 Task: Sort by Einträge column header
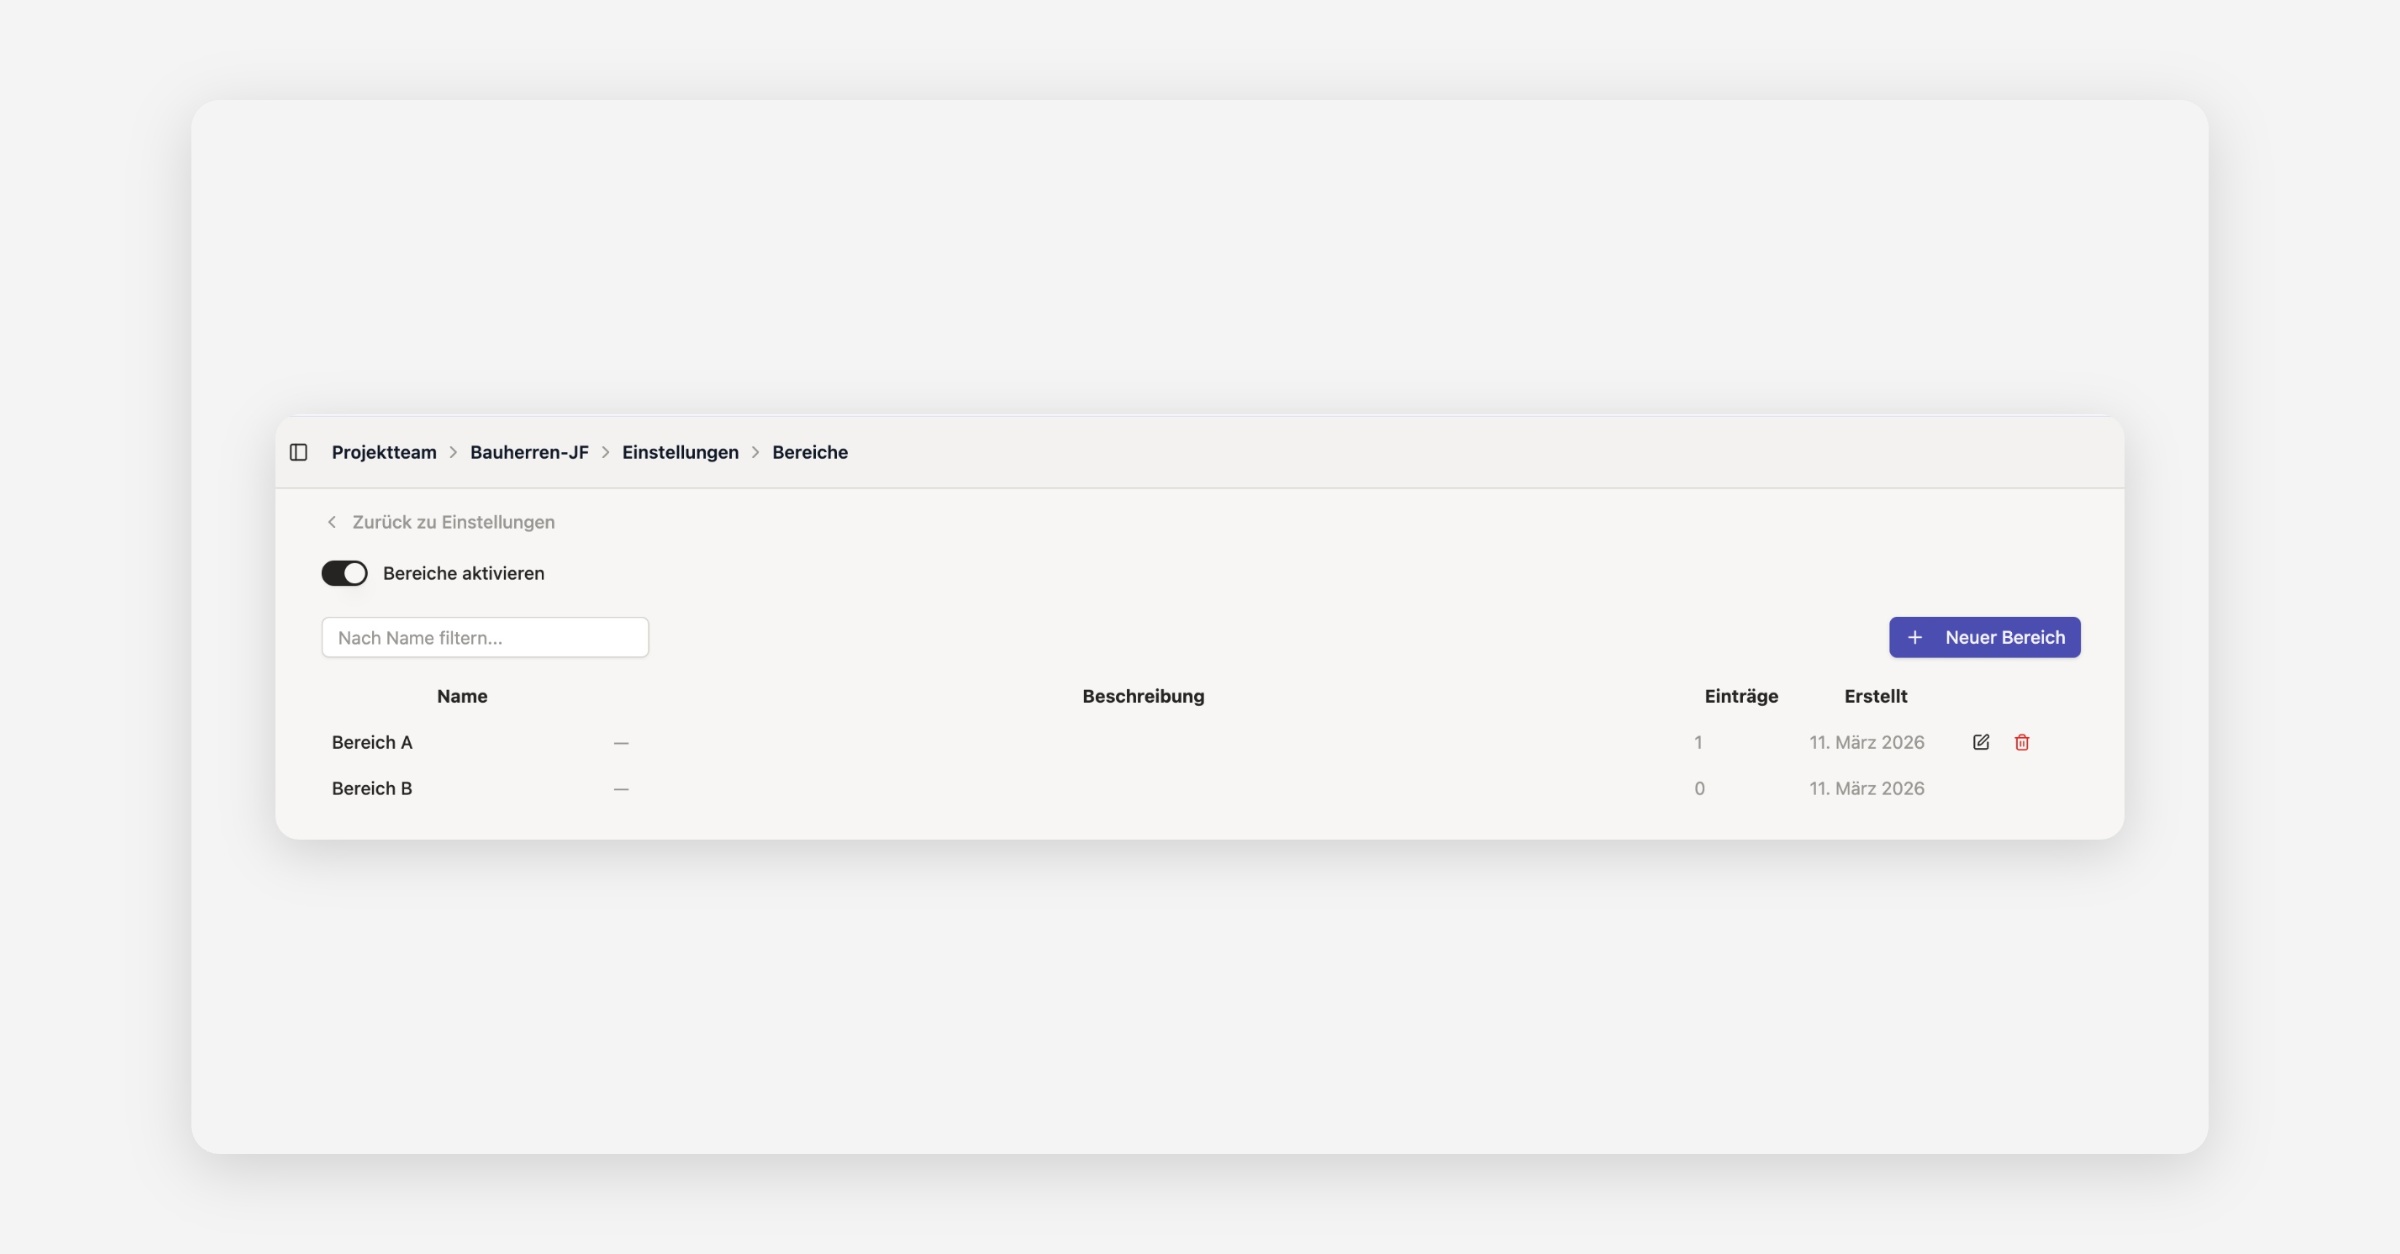1741,696
